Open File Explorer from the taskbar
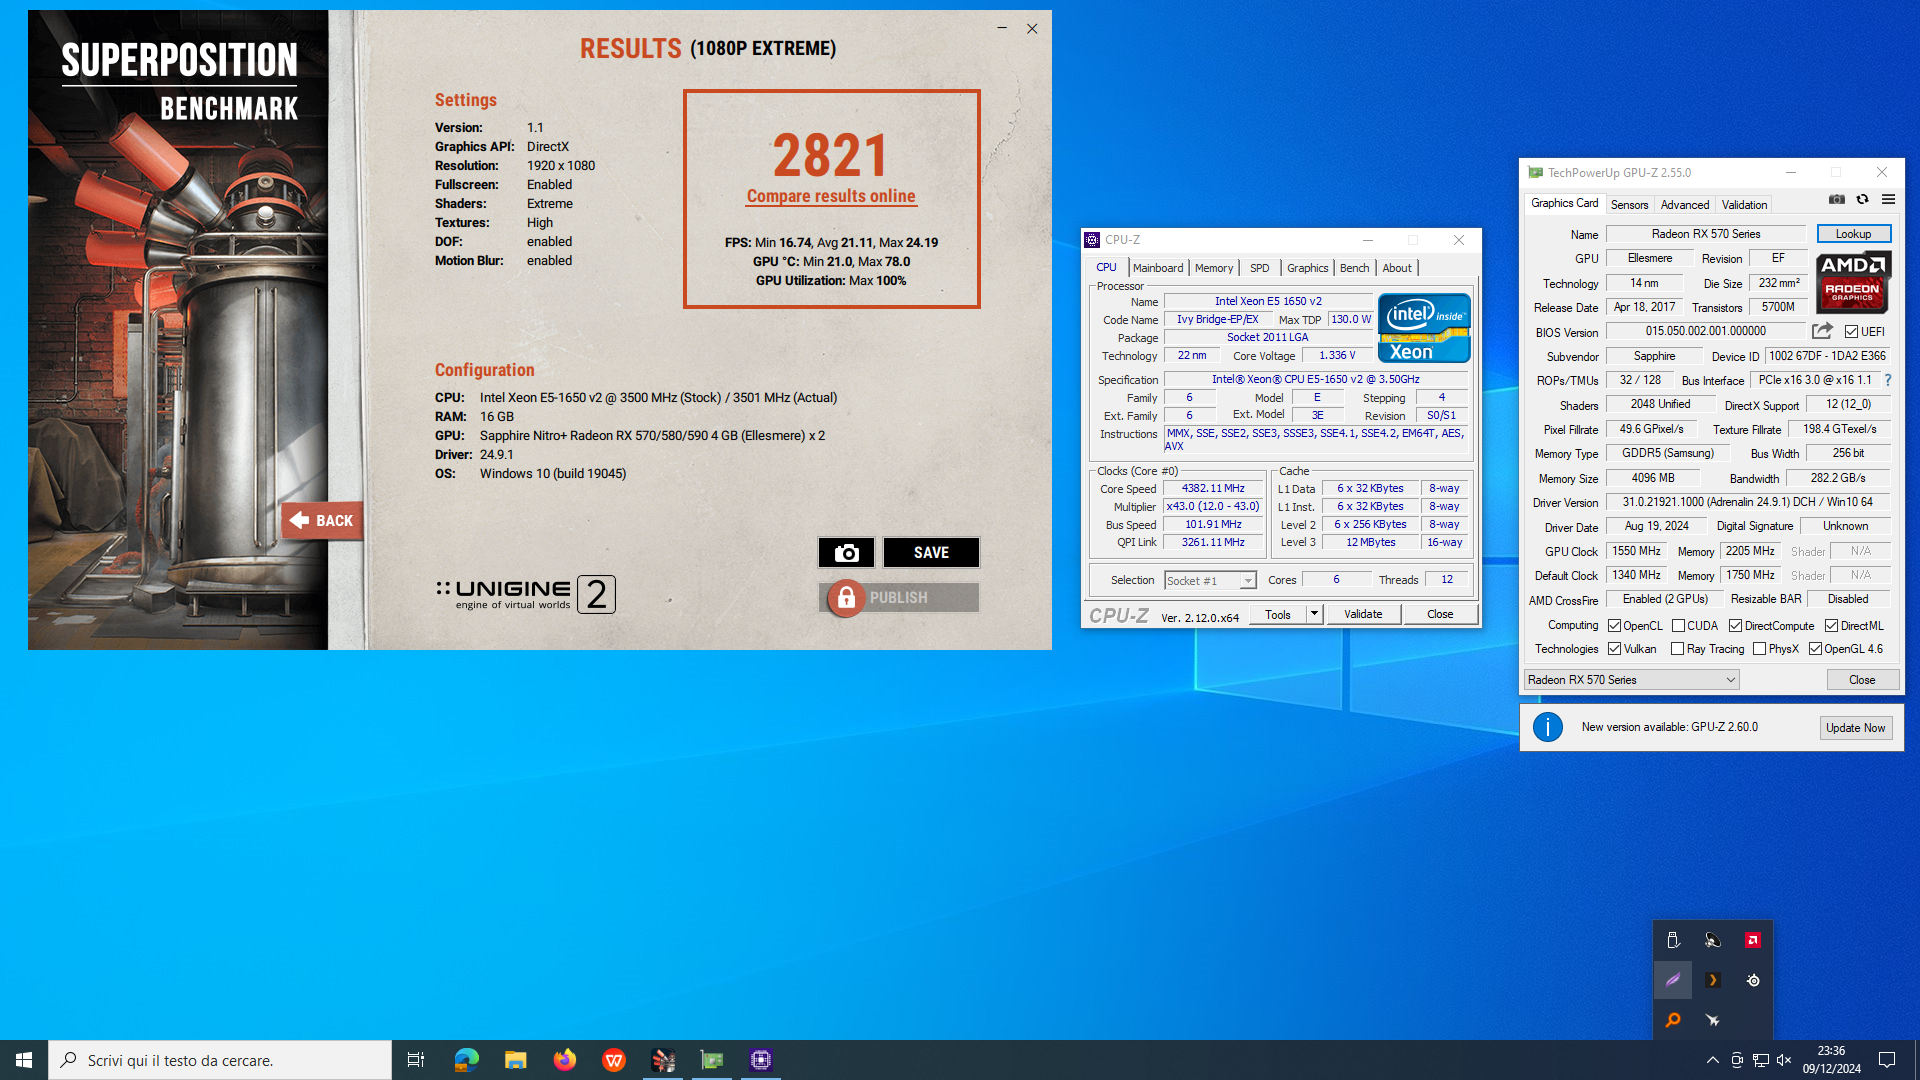 [x=515, y=1060]
